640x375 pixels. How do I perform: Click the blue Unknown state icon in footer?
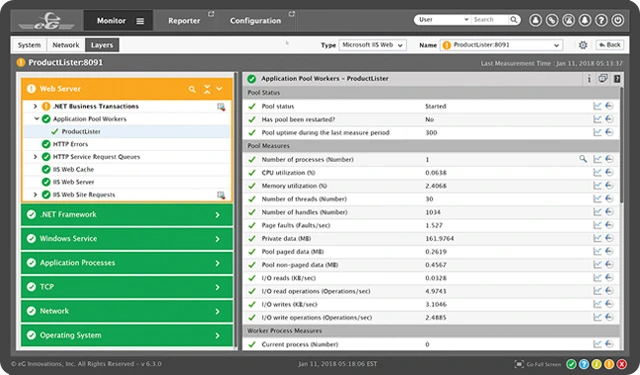click(584, 364)
